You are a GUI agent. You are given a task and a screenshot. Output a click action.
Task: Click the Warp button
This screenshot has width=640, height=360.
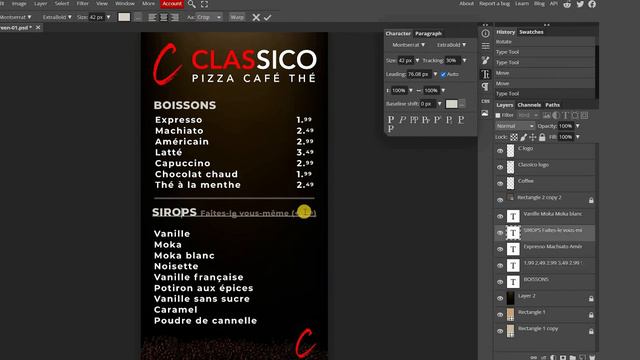(237, 17)
